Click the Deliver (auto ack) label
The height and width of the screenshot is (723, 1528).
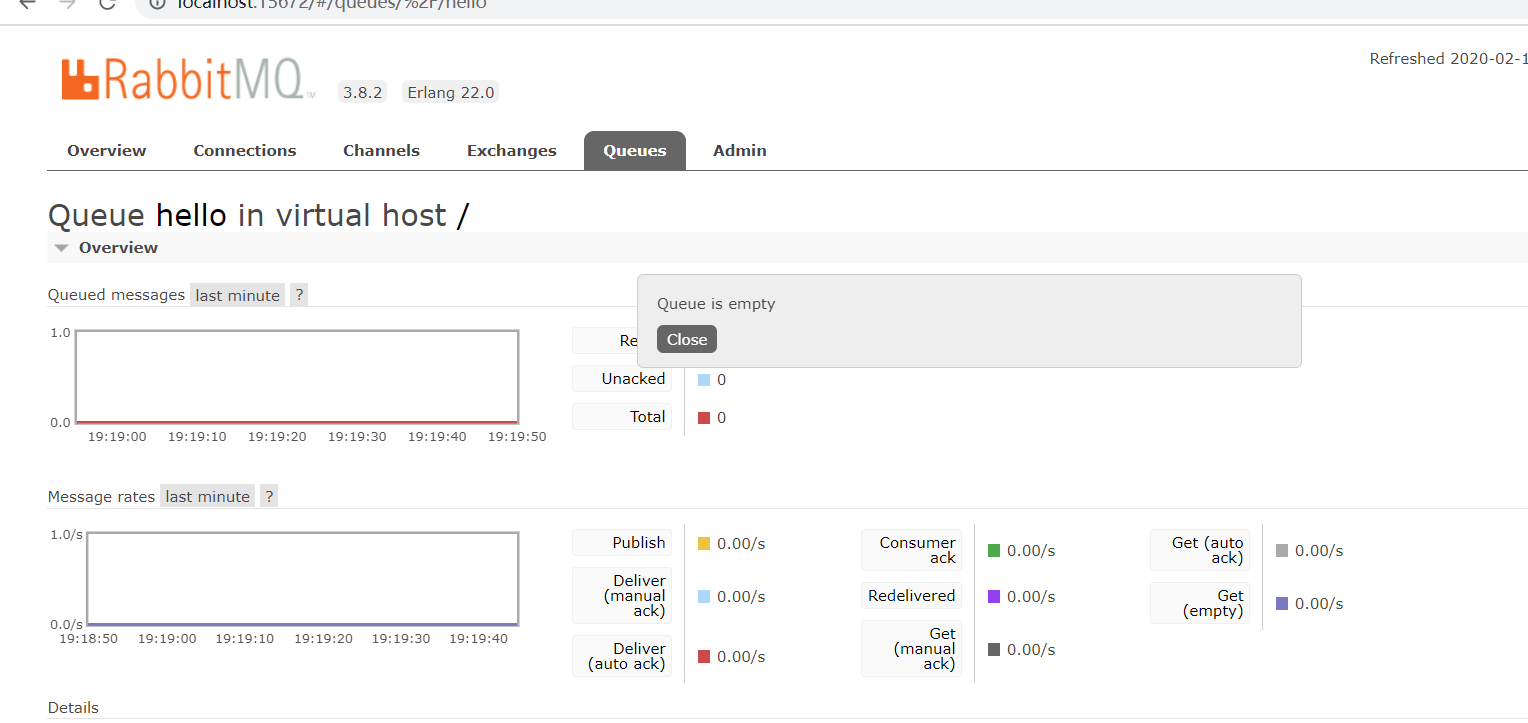coord(622,656)
